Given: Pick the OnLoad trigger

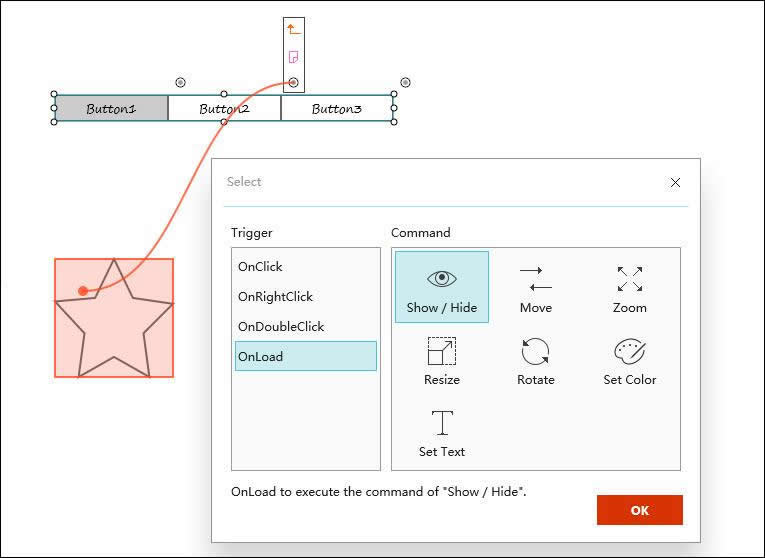Looking at the screenshot, I should point(306,356).
